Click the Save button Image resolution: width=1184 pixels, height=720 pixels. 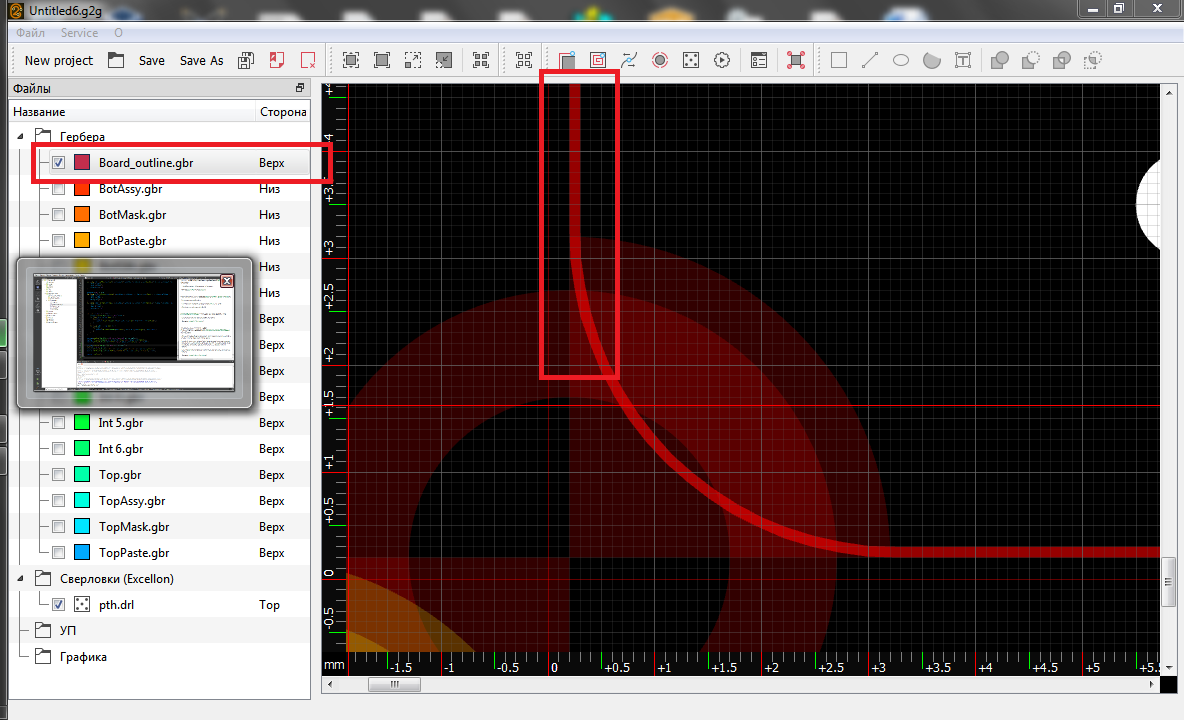point(152,60)
